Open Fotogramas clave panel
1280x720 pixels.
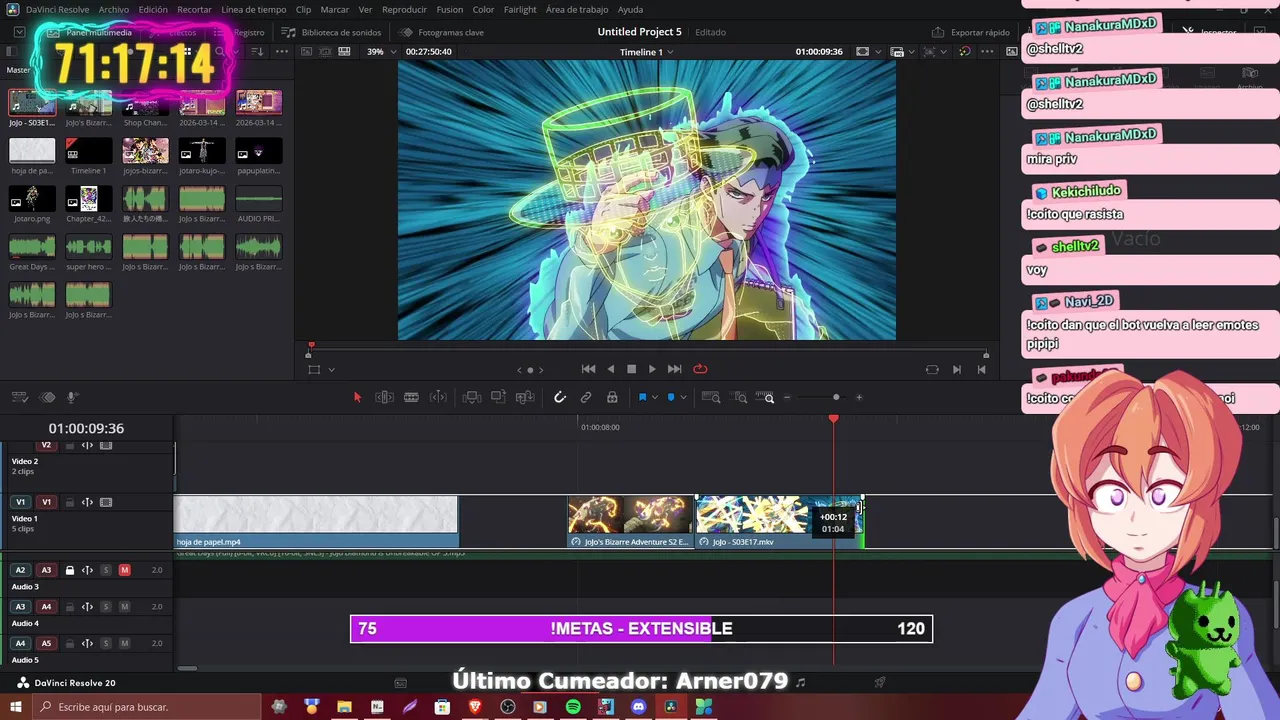tap(441, 32)
